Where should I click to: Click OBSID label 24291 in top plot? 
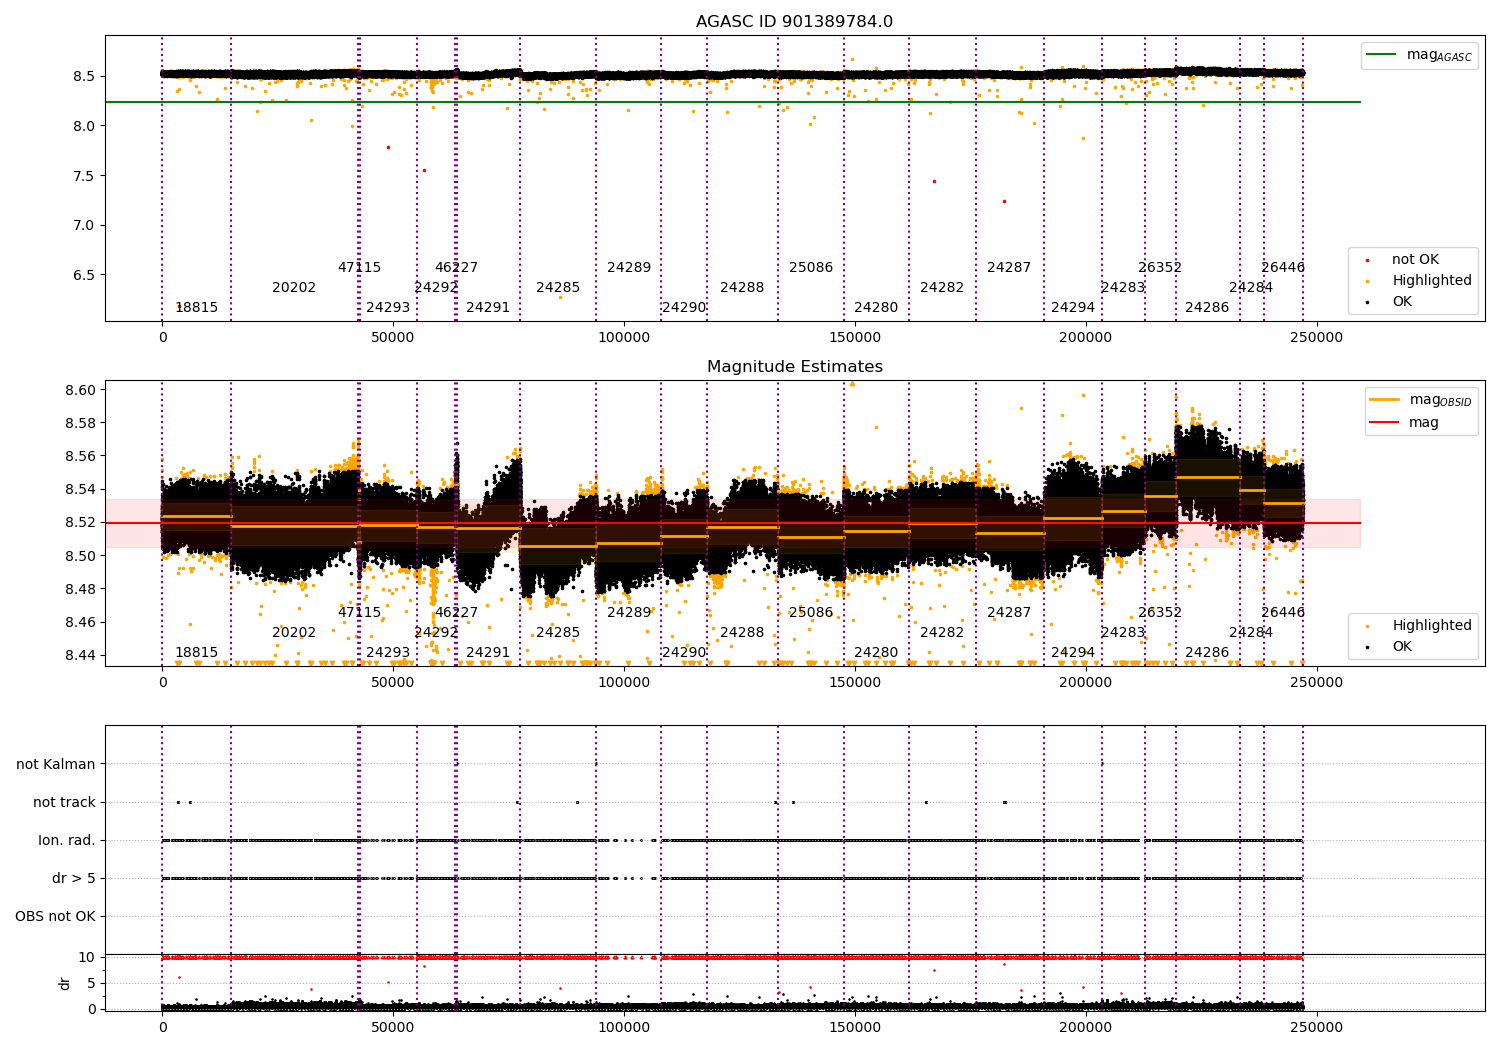pos(488,308)
